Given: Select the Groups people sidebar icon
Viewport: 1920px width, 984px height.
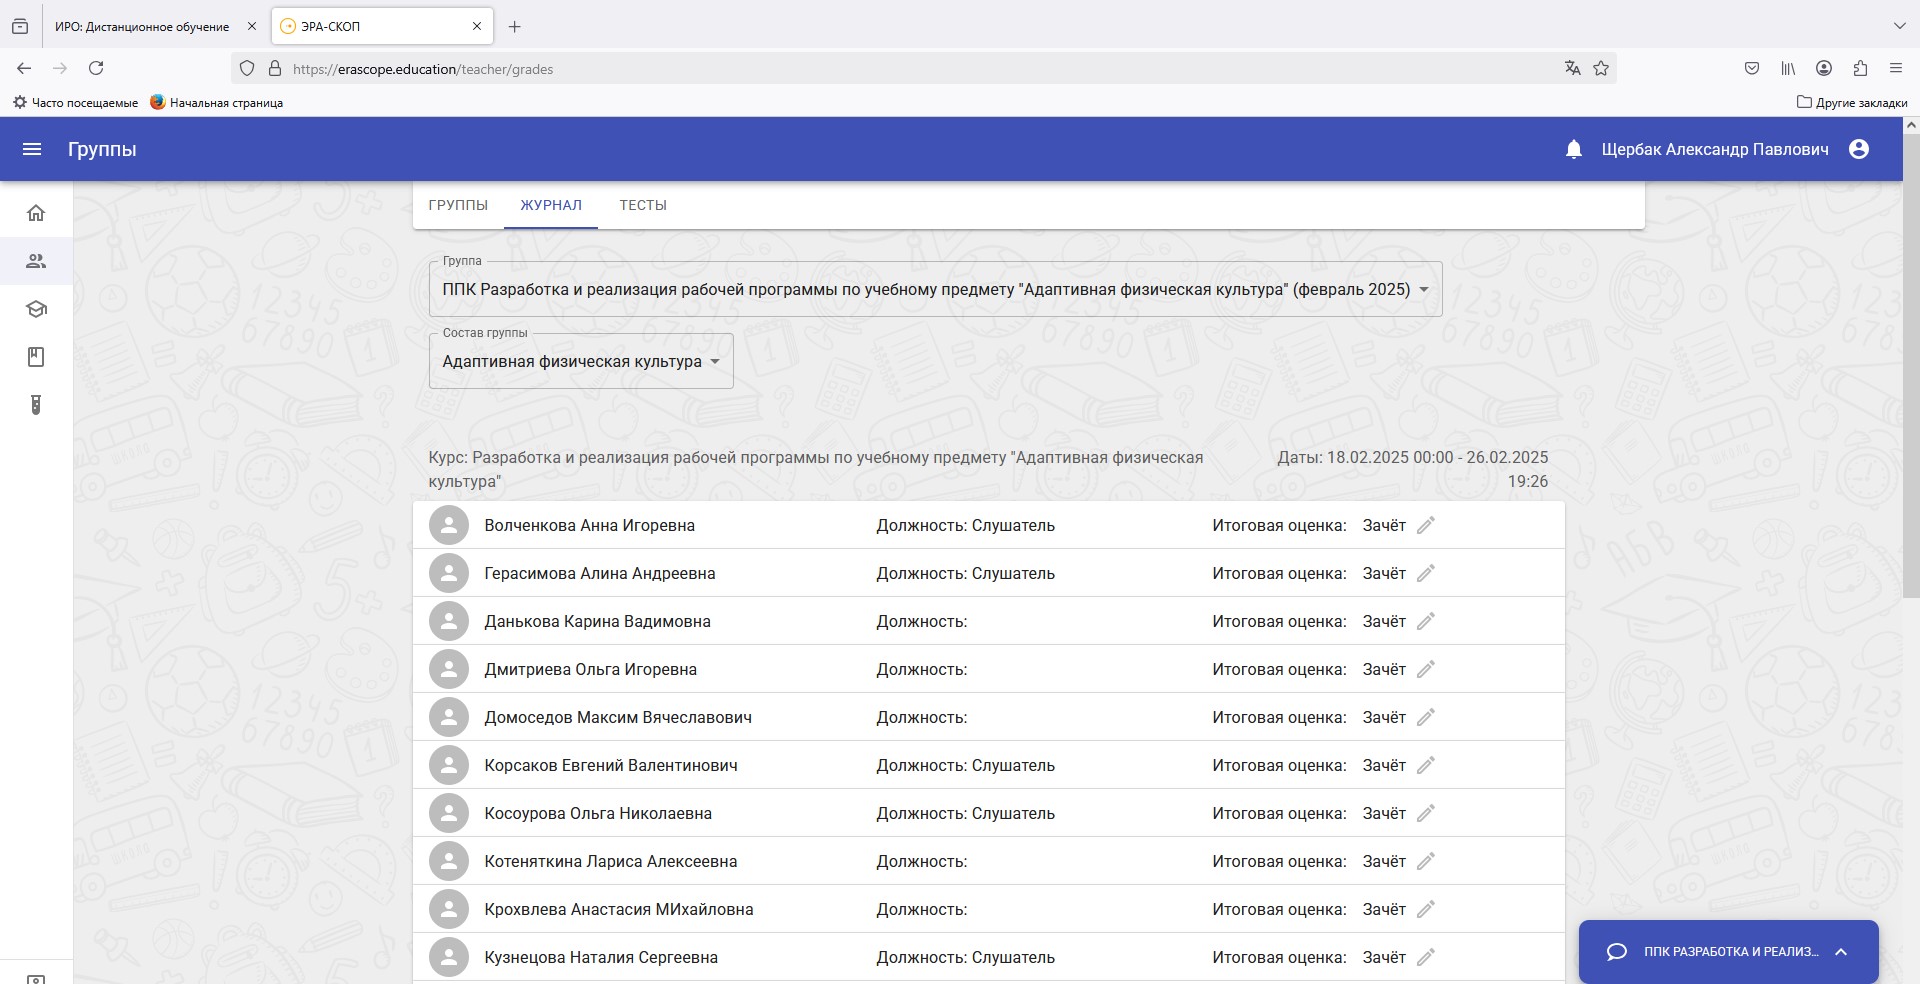Looking at the screenshot, I should point(36,261).
